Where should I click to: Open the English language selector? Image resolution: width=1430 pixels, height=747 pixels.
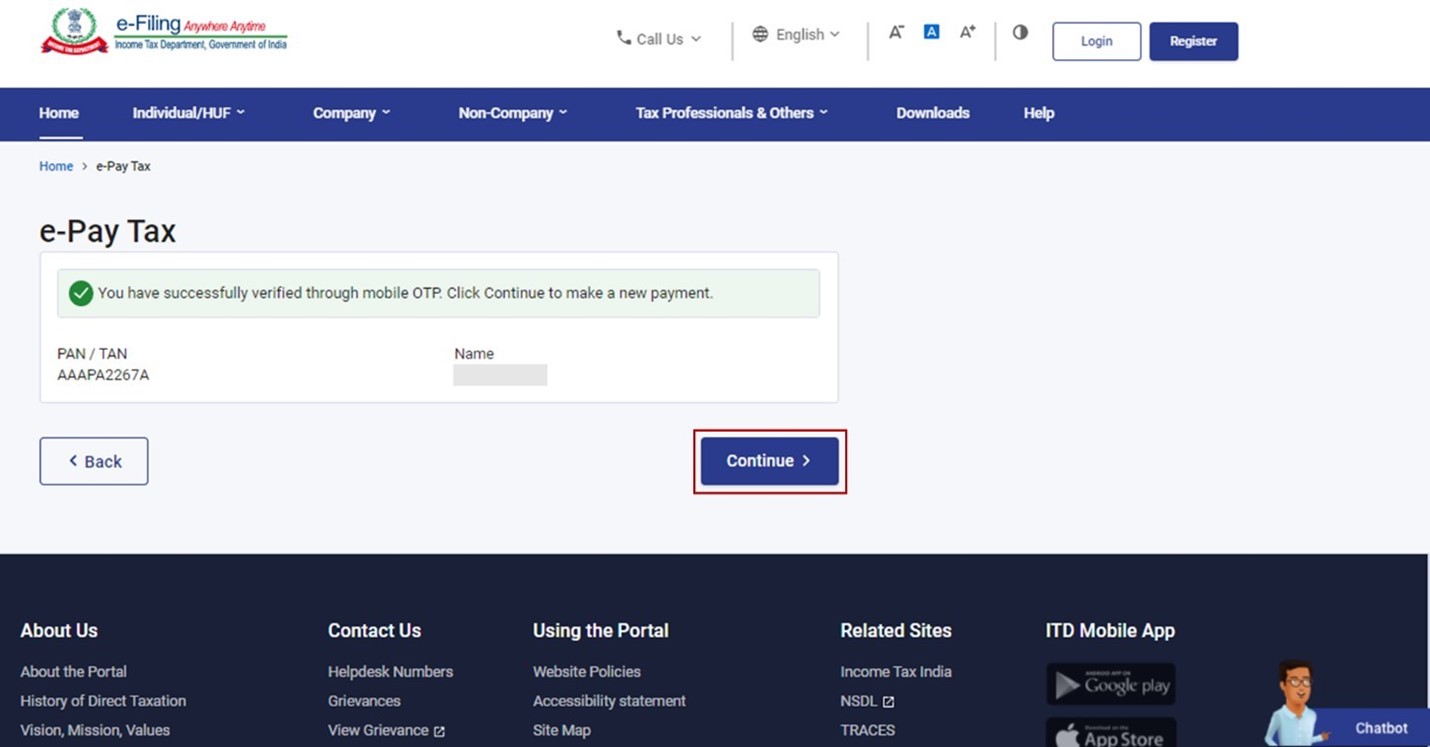click(796, 34)
